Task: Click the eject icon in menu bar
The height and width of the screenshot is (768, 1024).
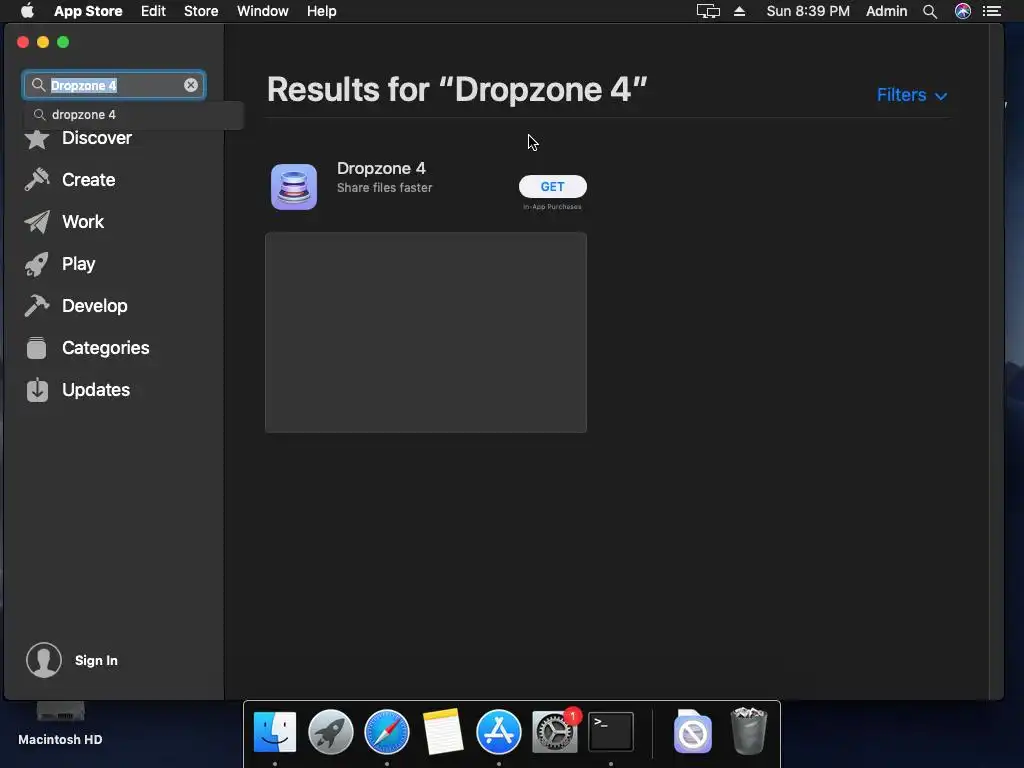Action: [x=739, y=11]
